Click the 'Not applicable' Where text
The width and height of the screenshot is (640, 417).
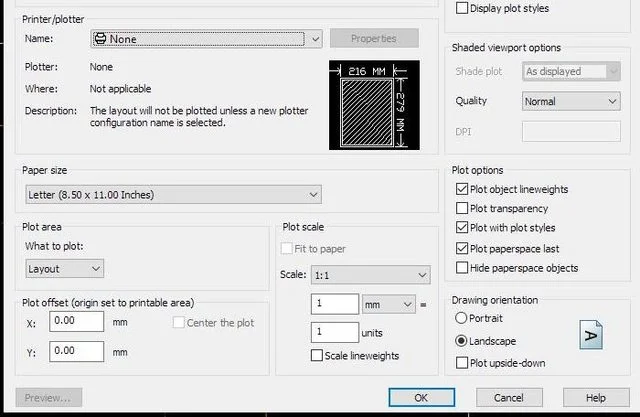pos(120,89)
